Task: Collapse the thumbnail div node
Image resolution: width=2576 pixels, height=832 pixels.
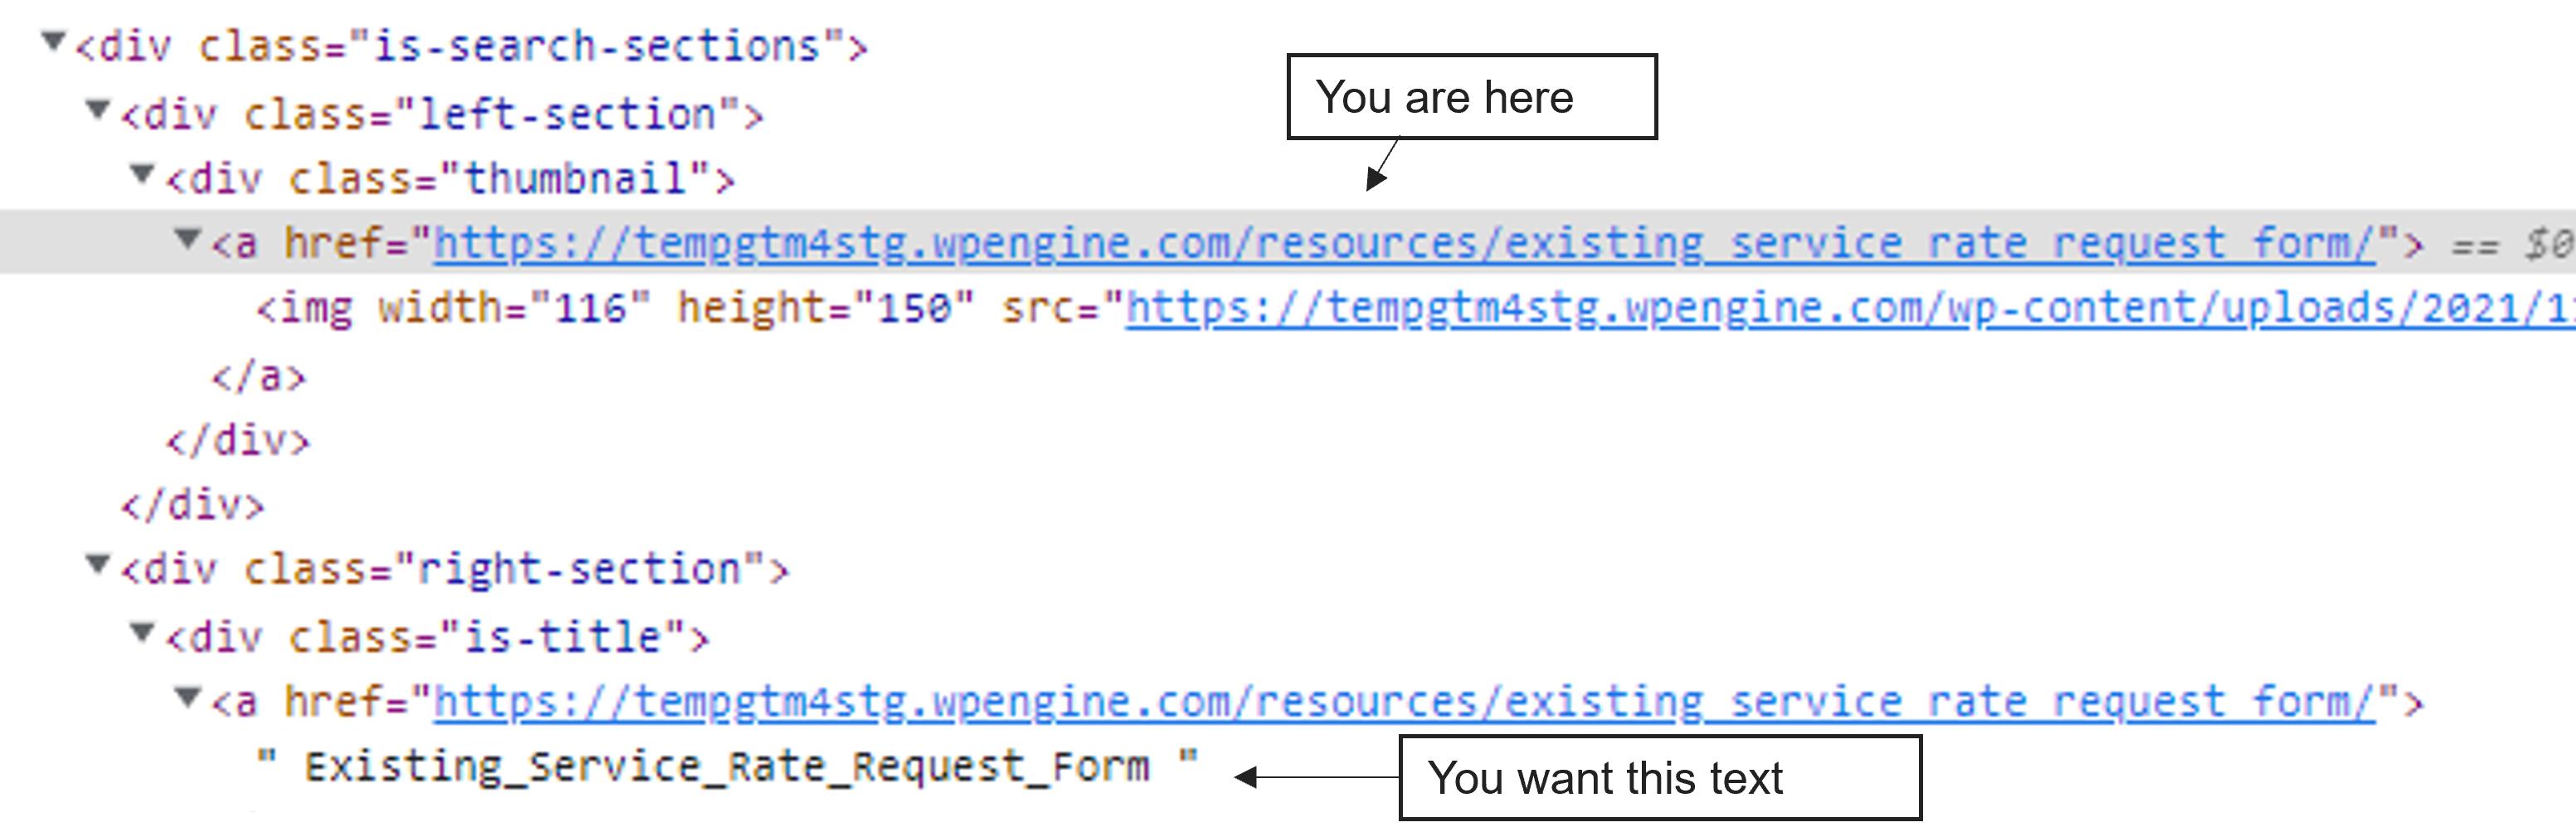Action: click(143, 174)
